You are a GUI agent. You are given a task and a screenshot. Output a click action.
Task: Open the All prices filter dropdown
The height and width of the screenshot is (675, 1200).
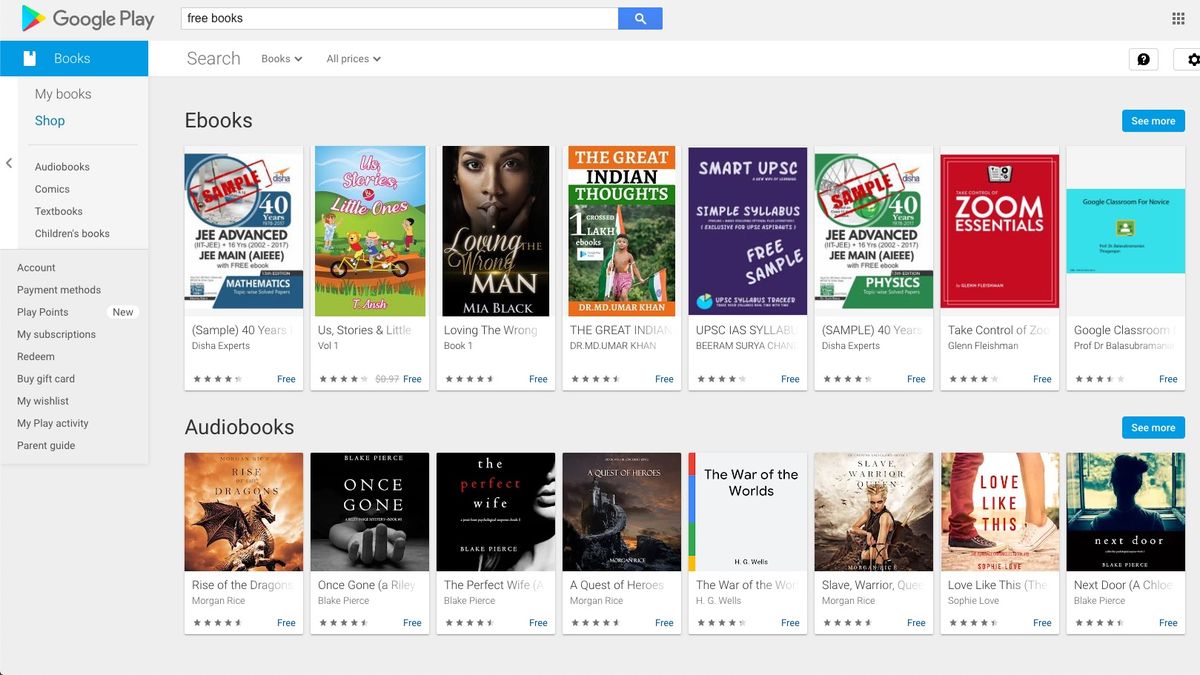click(352, 59)
